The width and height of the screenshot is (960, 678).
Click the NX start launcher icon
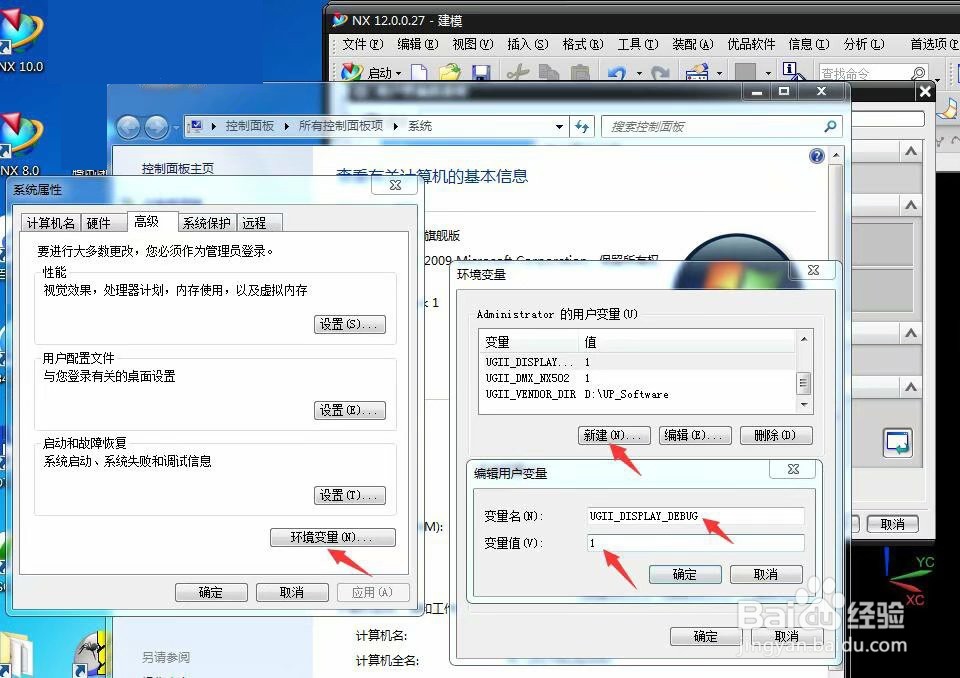click(x=351, y=72)
